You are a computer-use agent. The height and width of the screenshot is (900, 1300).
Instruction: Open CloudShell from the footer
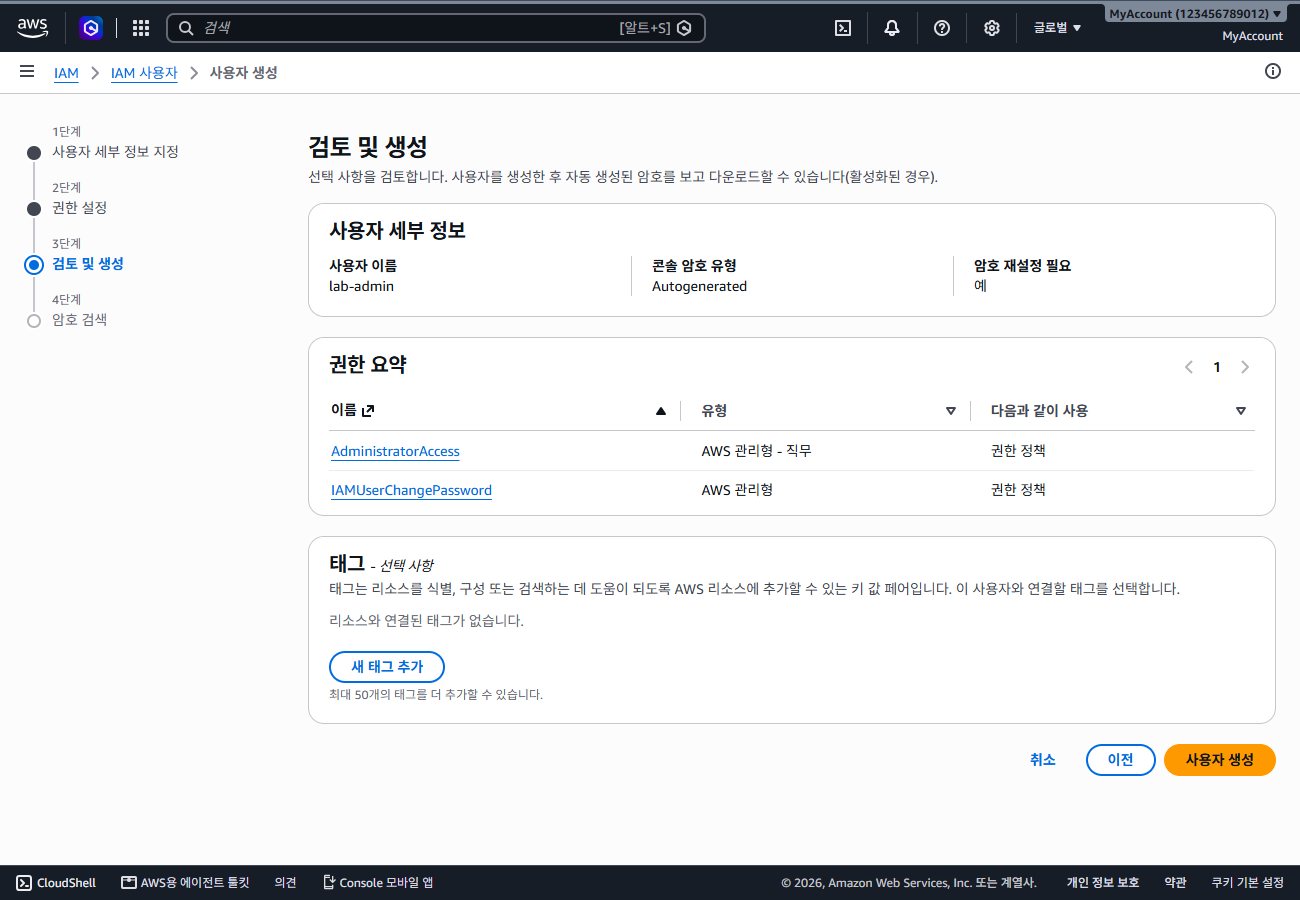pyautogui.click(x=56, y=883)
